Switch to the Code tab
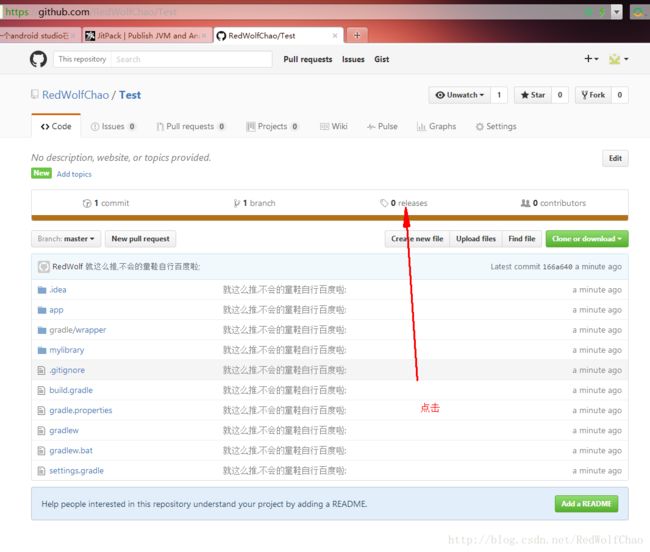The width and height of the screenshot is (650, 552). click(56, 126)
